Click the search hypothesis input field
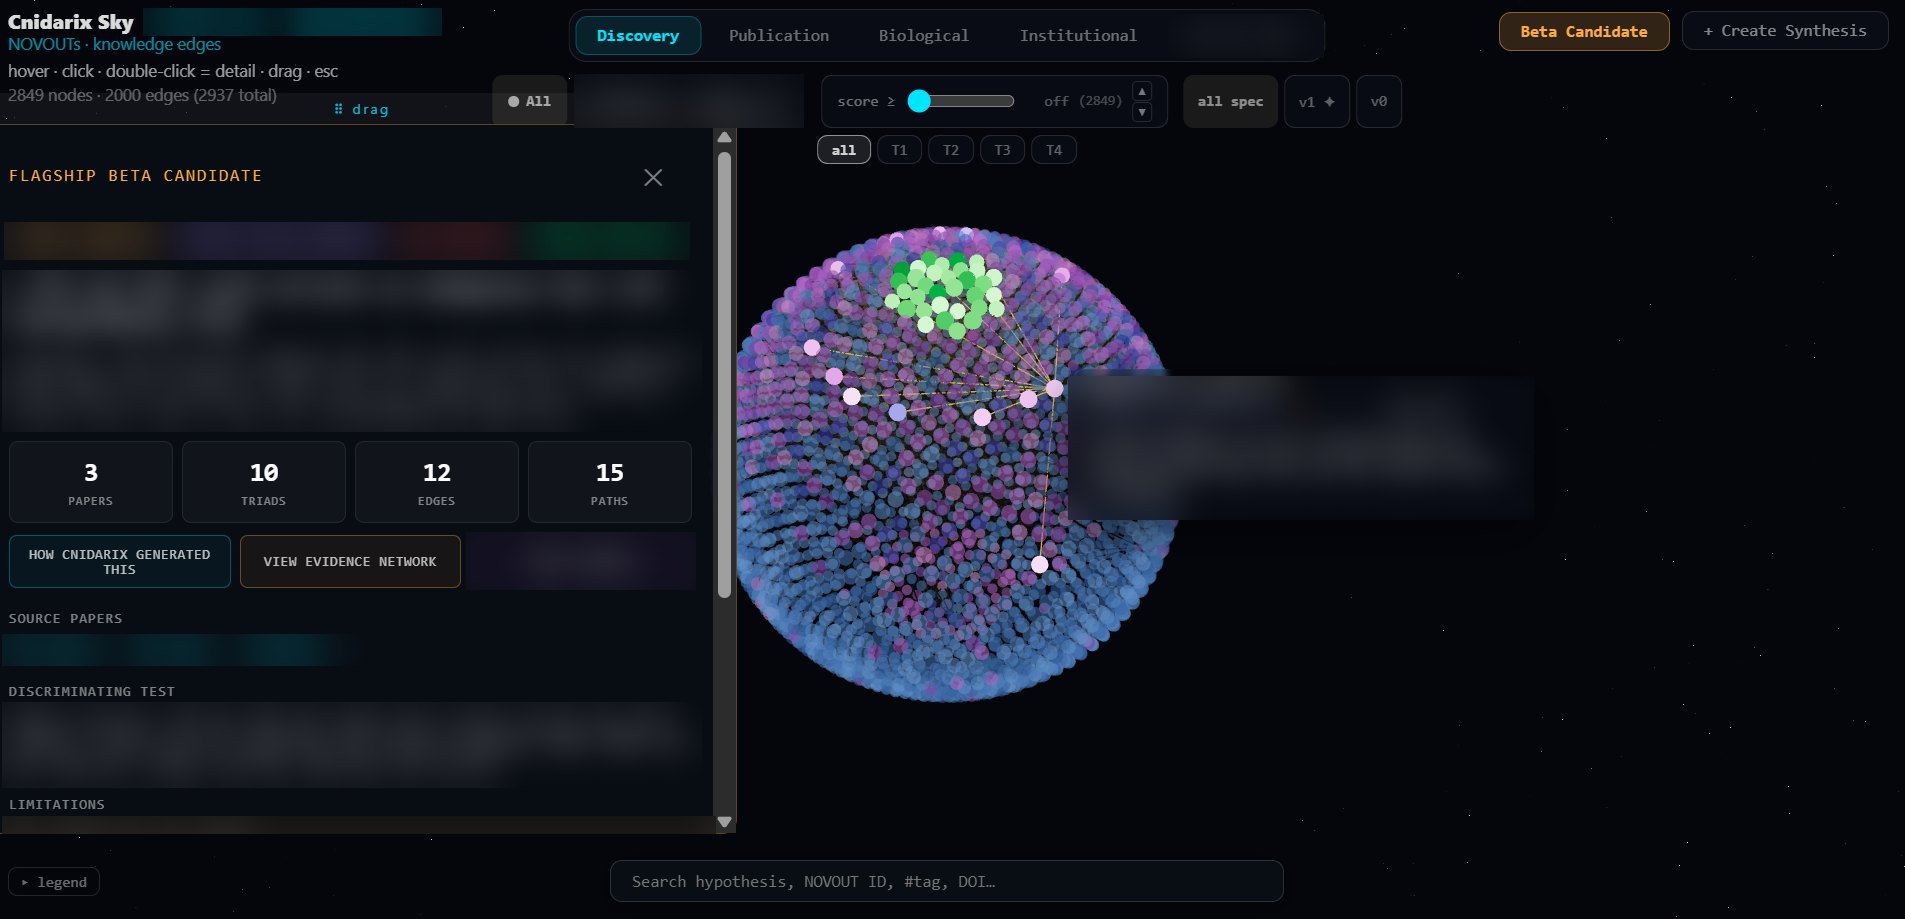The height and width of the screenshot is (919, 1905). (x=946, y=881)
